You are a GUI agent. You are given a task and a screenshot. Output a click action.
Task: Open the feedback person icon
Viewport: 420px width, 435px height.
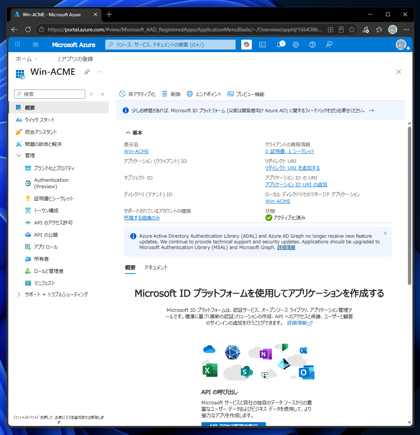(x=329, y=44)
